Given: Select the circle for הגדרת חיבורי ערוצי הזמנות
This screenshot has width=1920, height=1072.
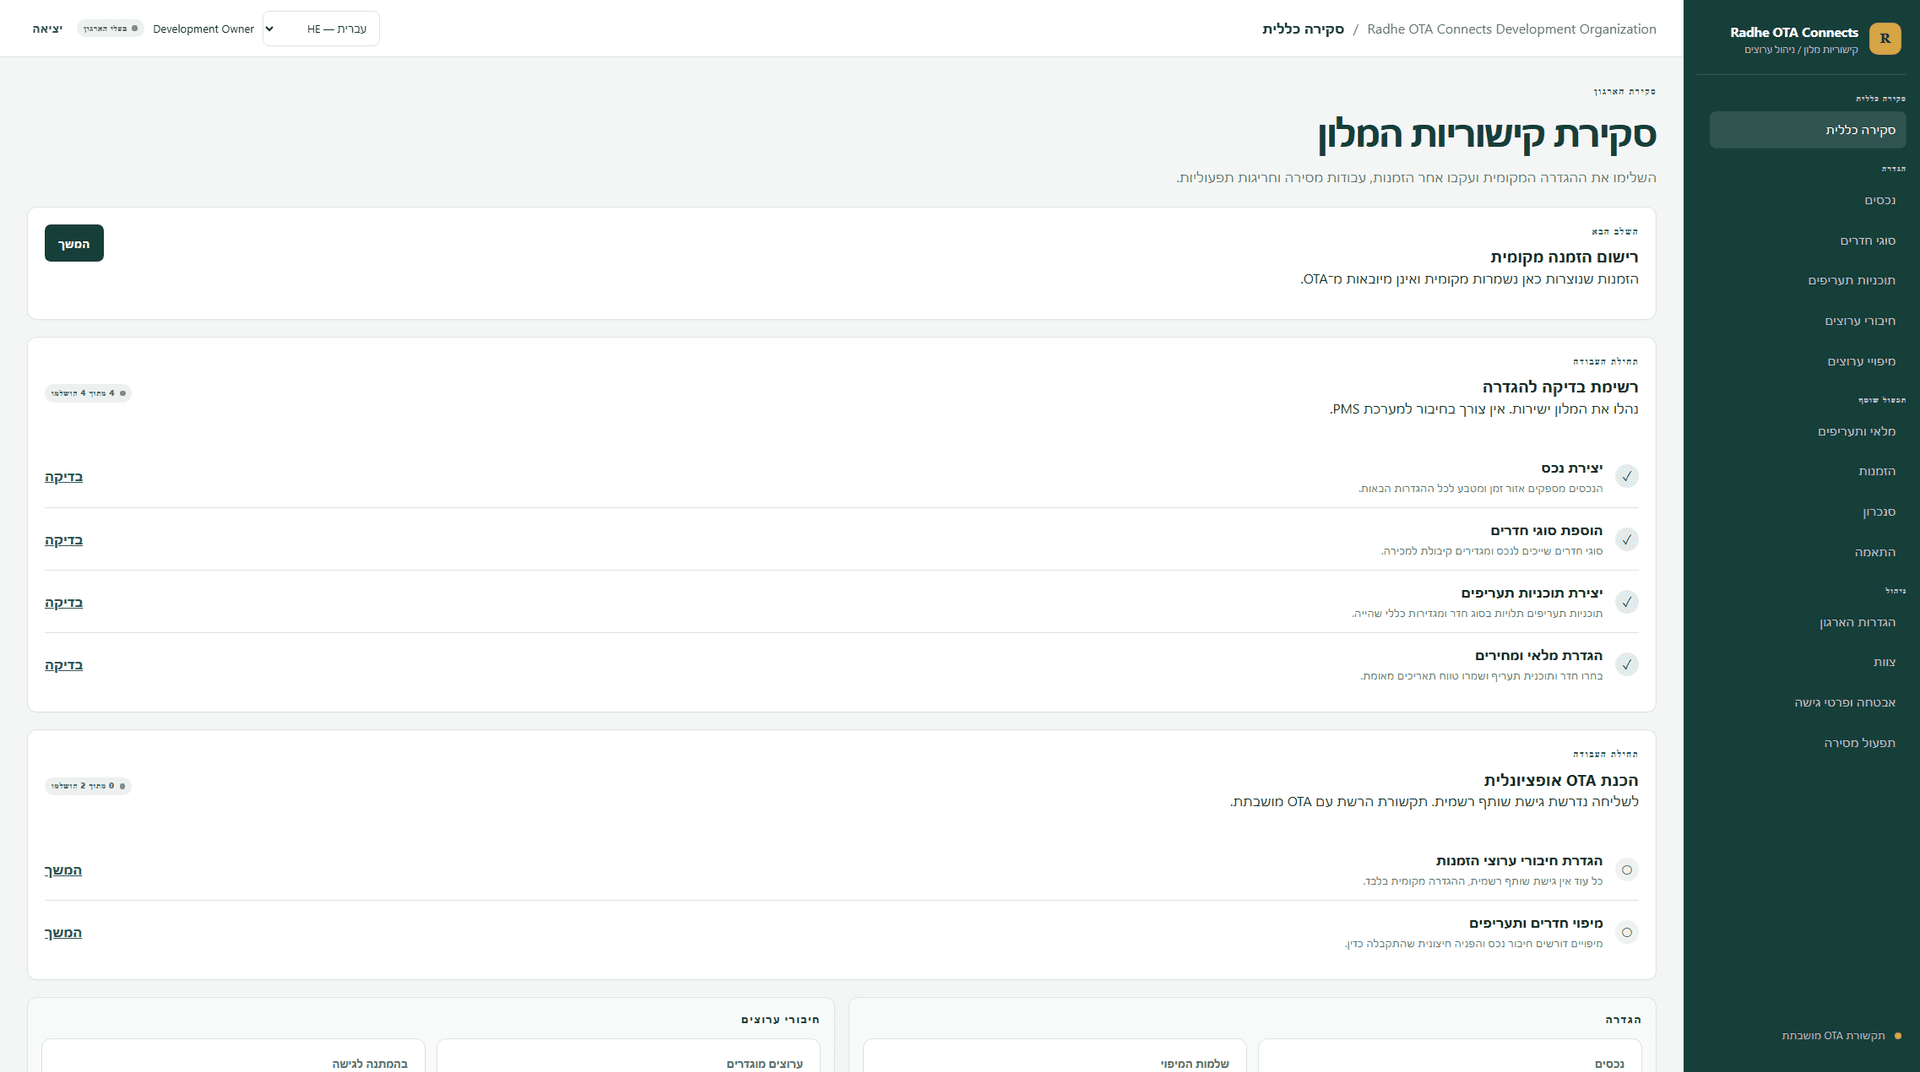Looking at the screenshot, I should pyautogui.click(x=1627, y=870).
